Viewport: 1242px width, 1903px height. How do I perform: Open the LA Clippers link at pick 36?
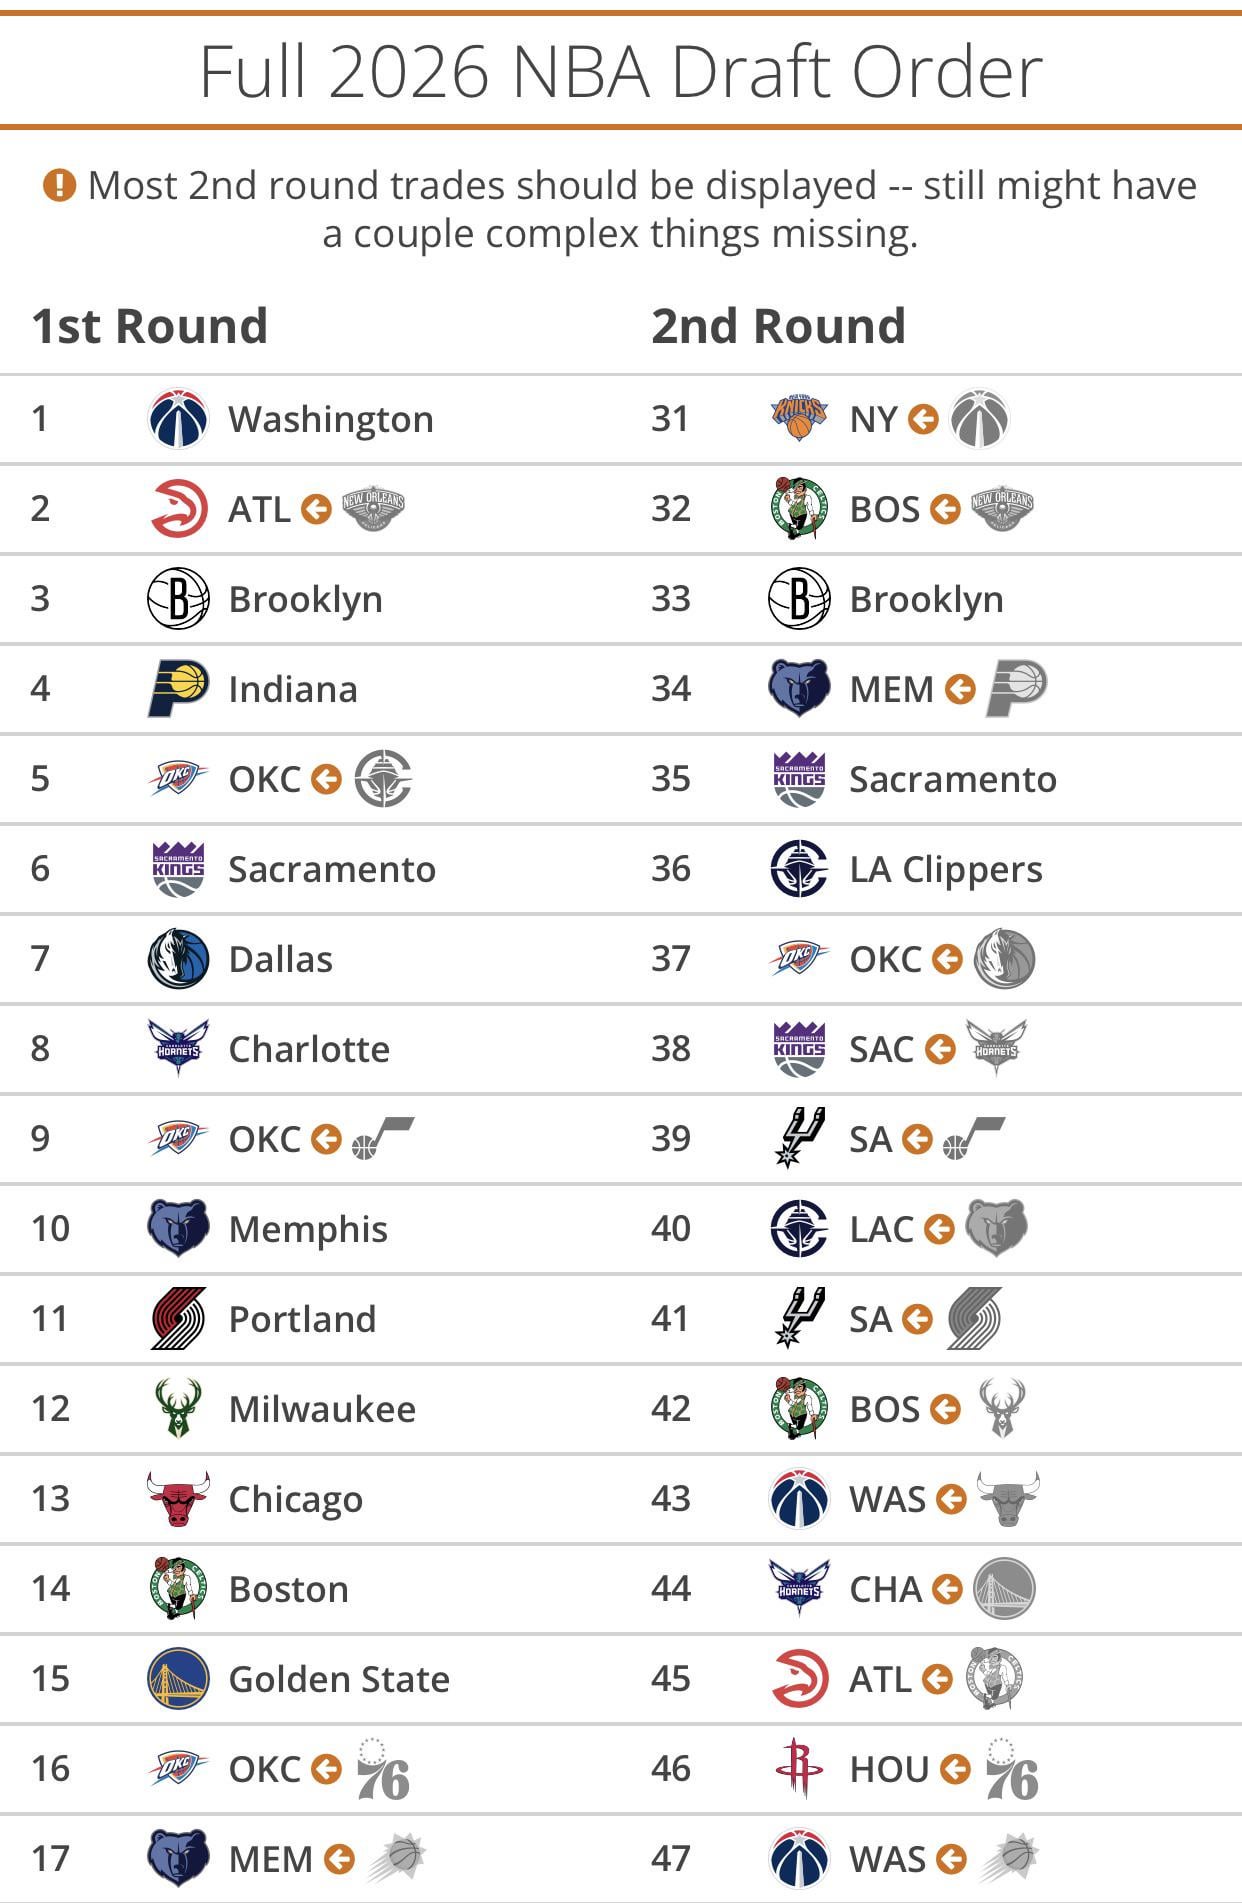945,869
